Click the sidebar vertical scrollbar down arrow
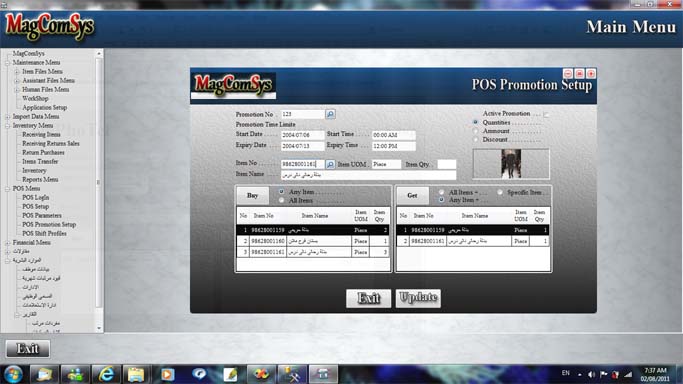 (x=99, y=328)
